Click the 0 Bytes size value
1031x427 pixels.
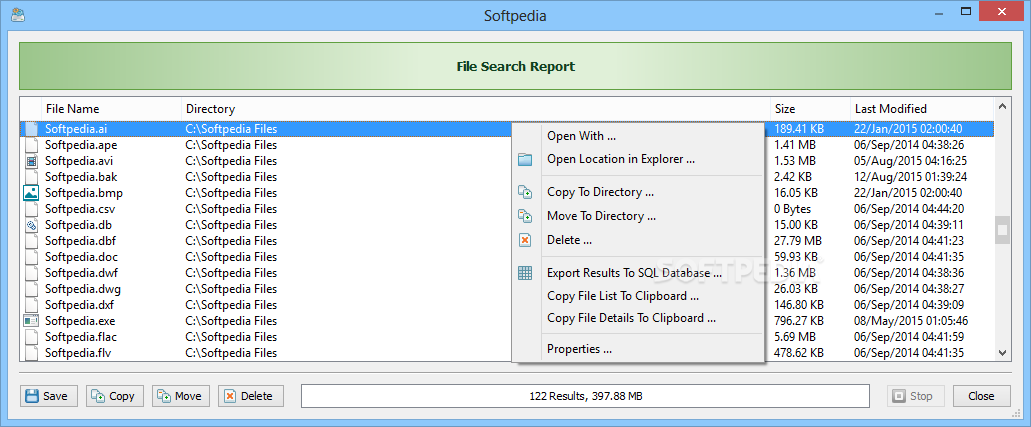coord(794,209)
